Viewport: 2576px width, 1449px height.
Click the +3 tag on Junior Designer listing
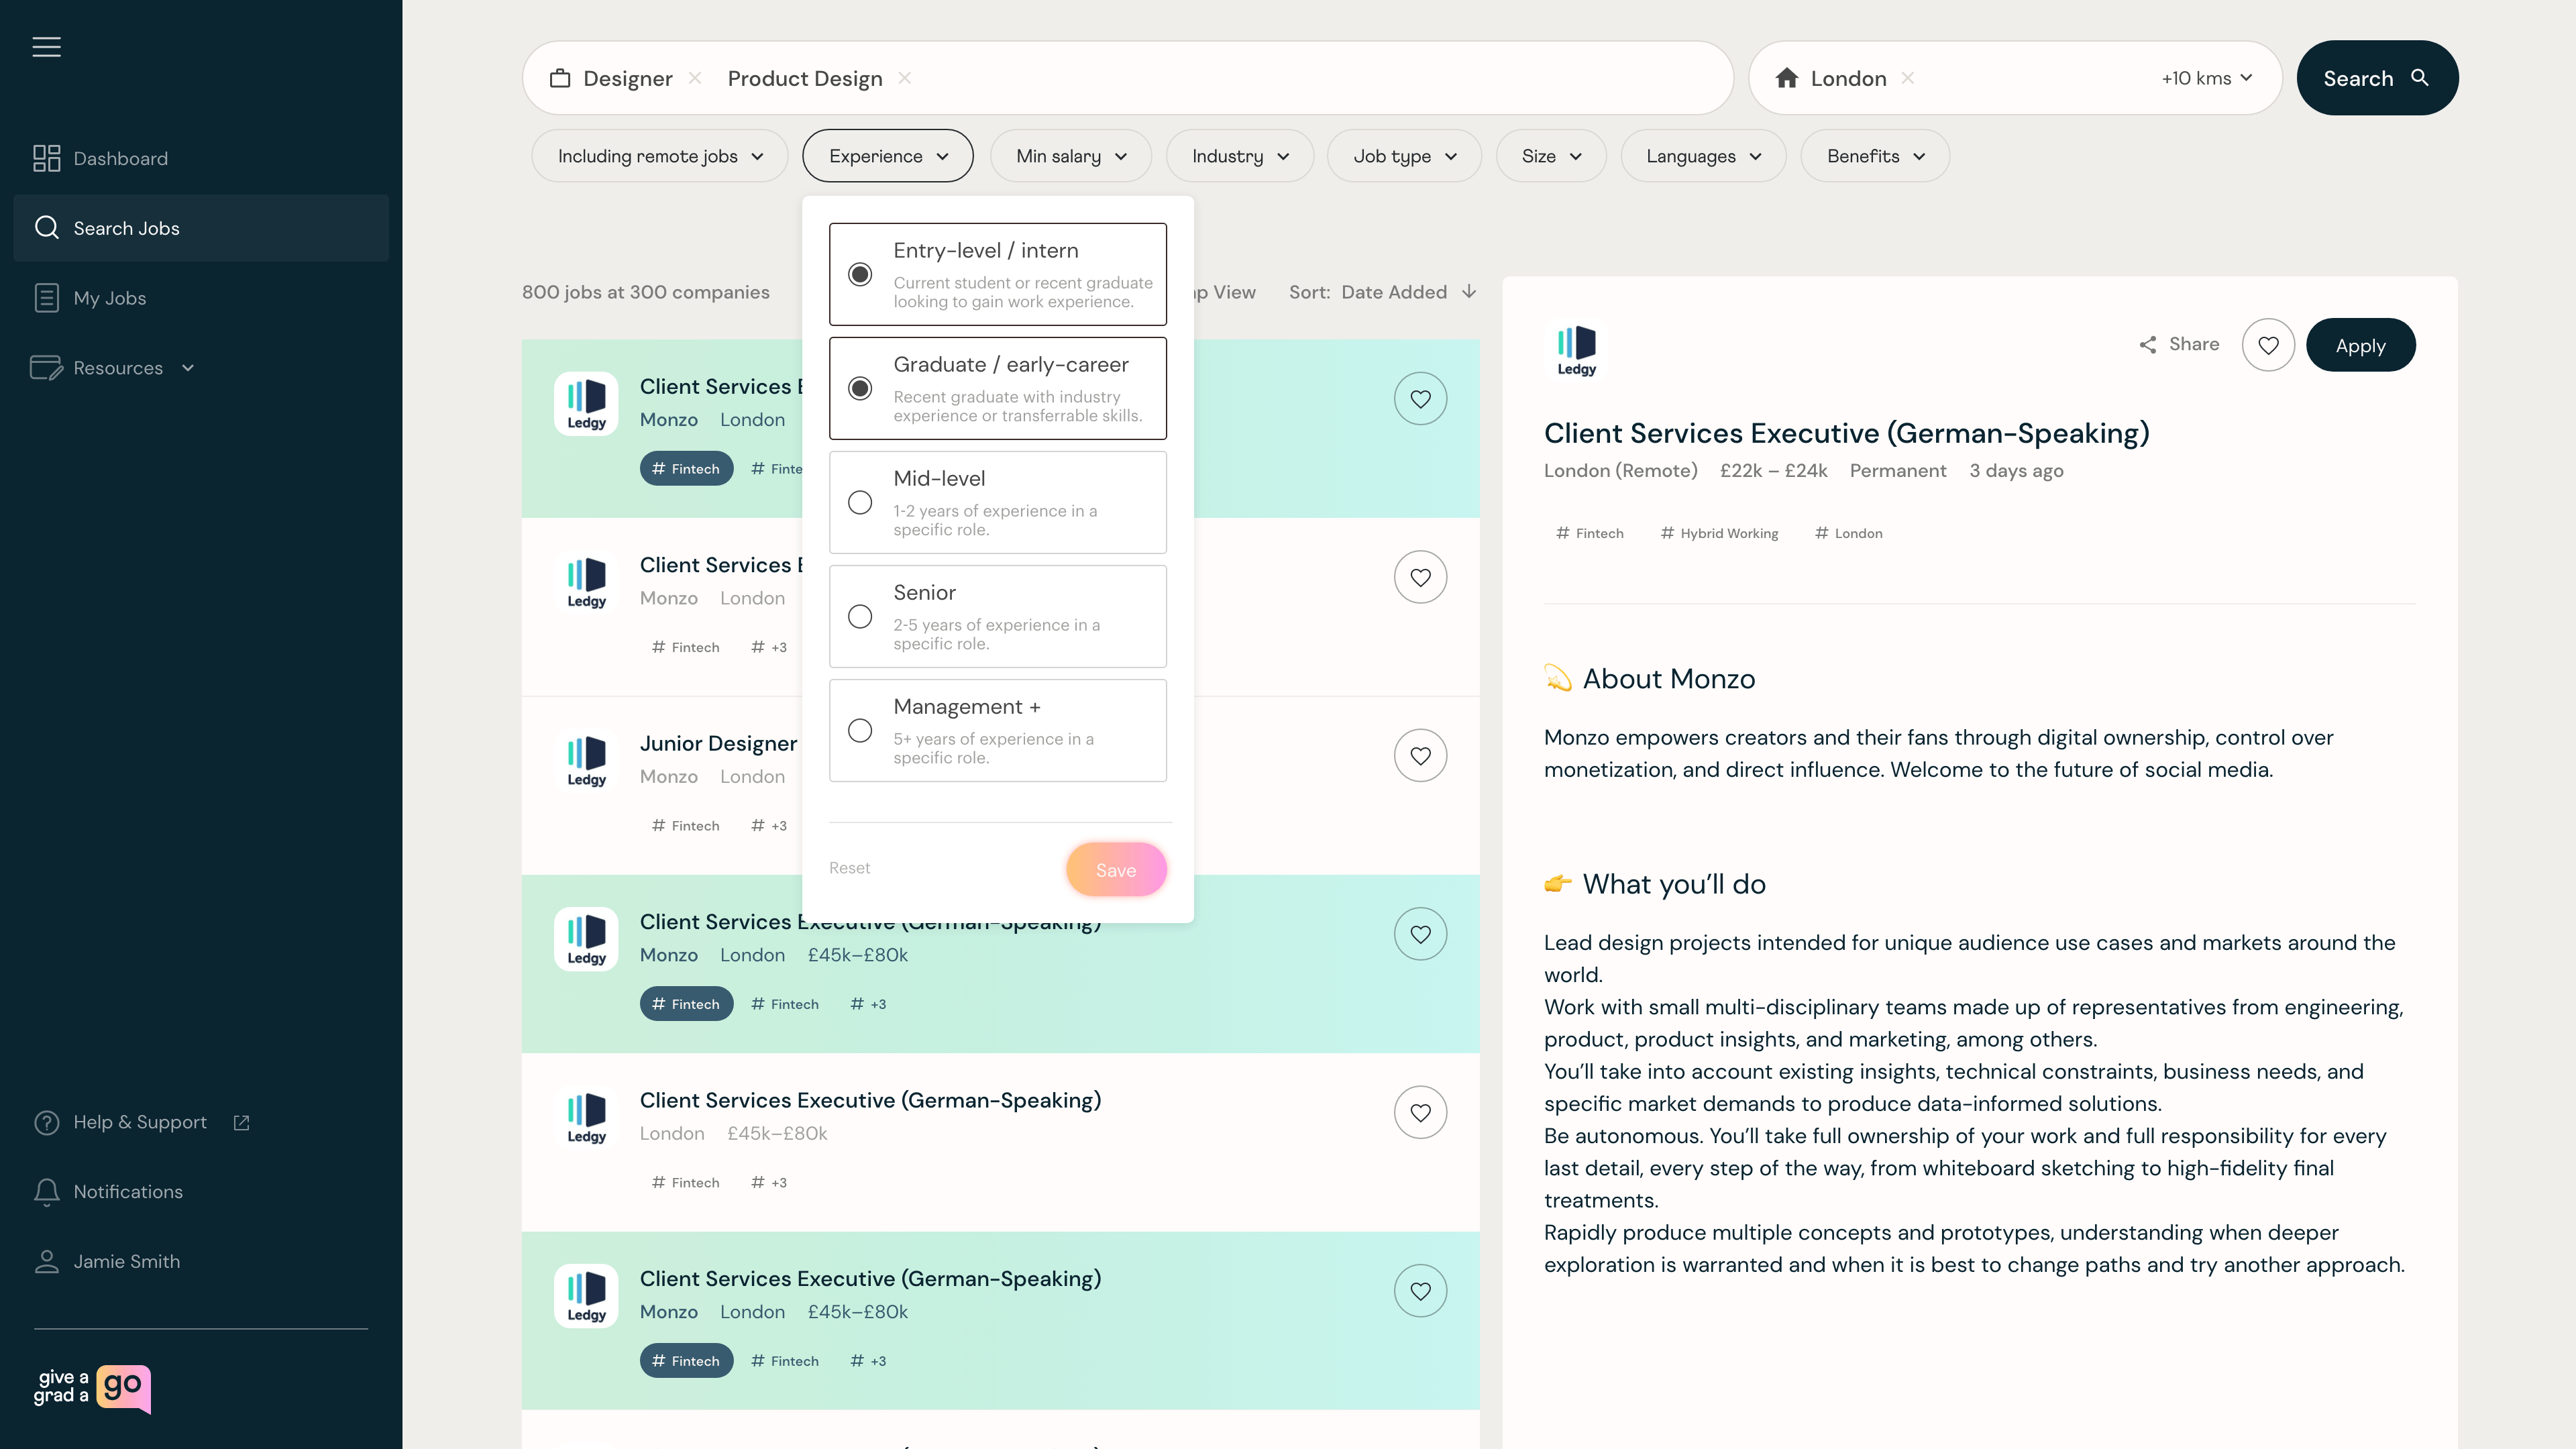[769, 826]
